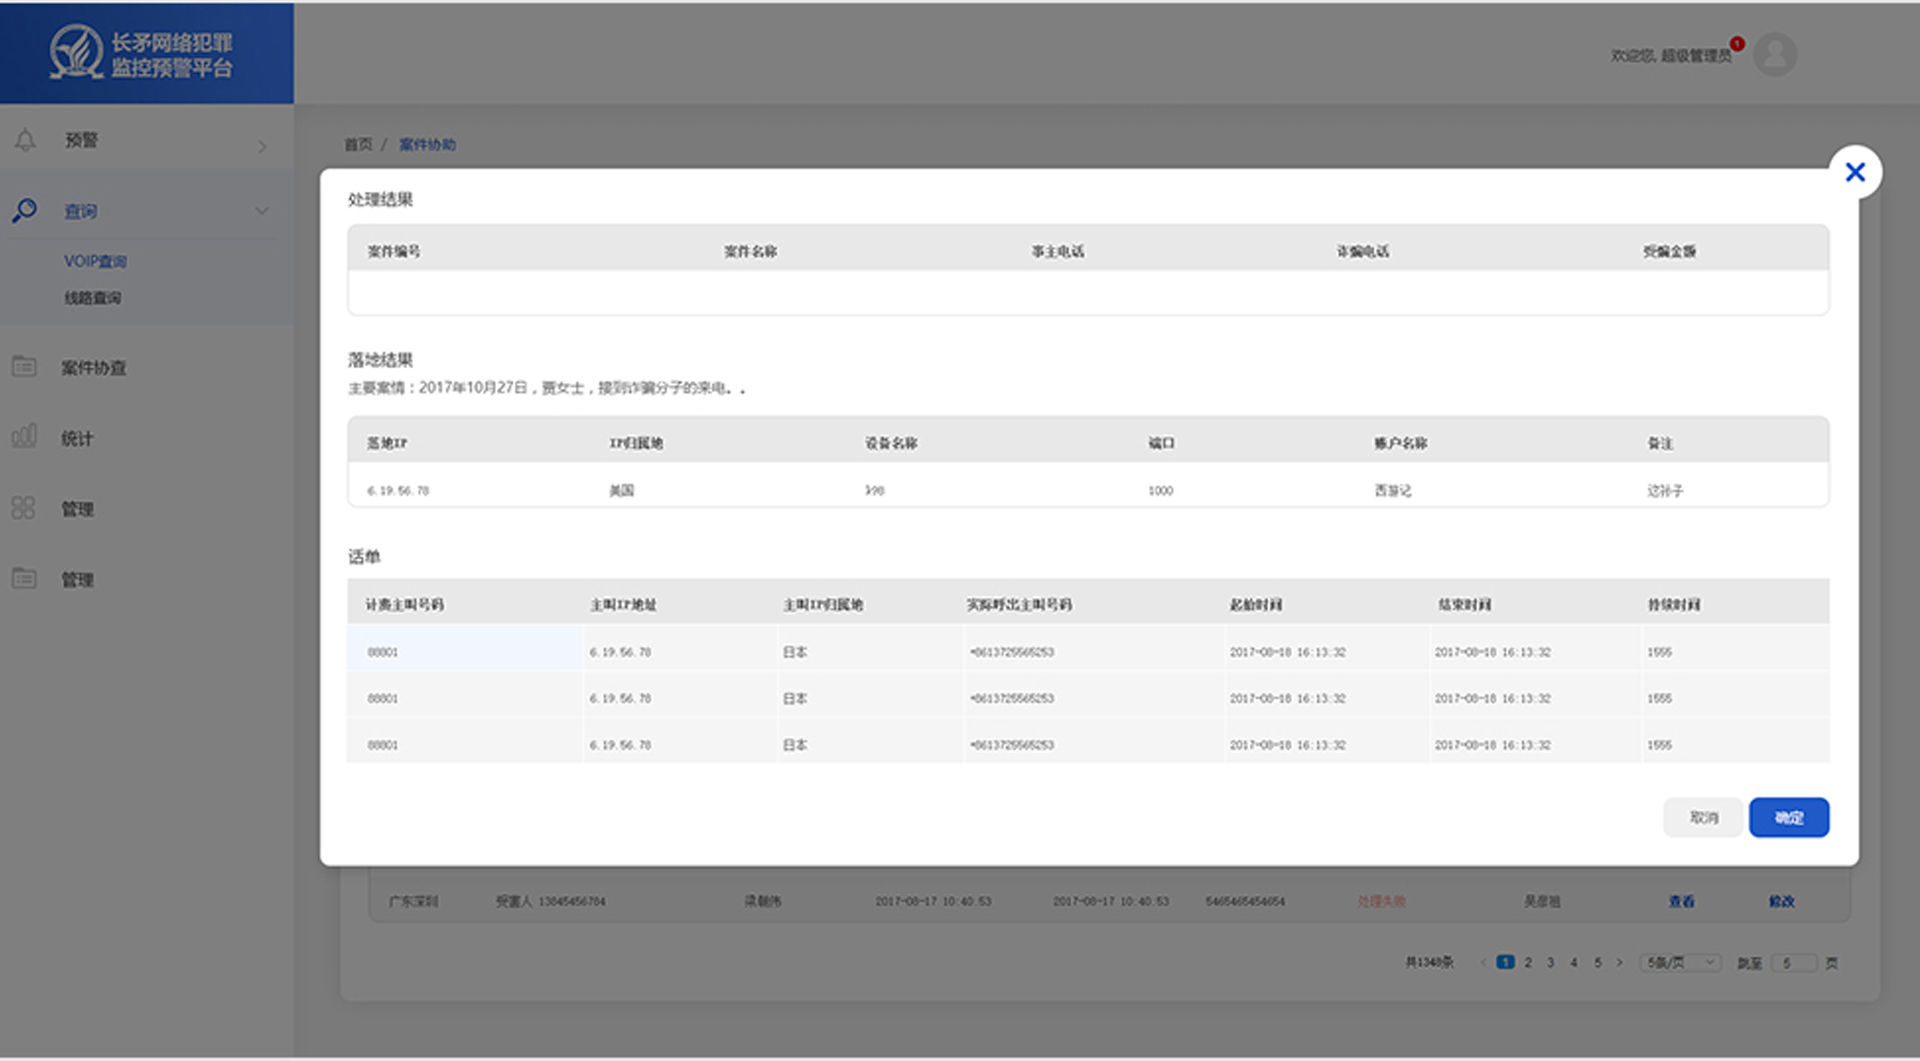Click the jump-to-page input field
The image size is (1920, 1061).
[x=1794, y=963]
